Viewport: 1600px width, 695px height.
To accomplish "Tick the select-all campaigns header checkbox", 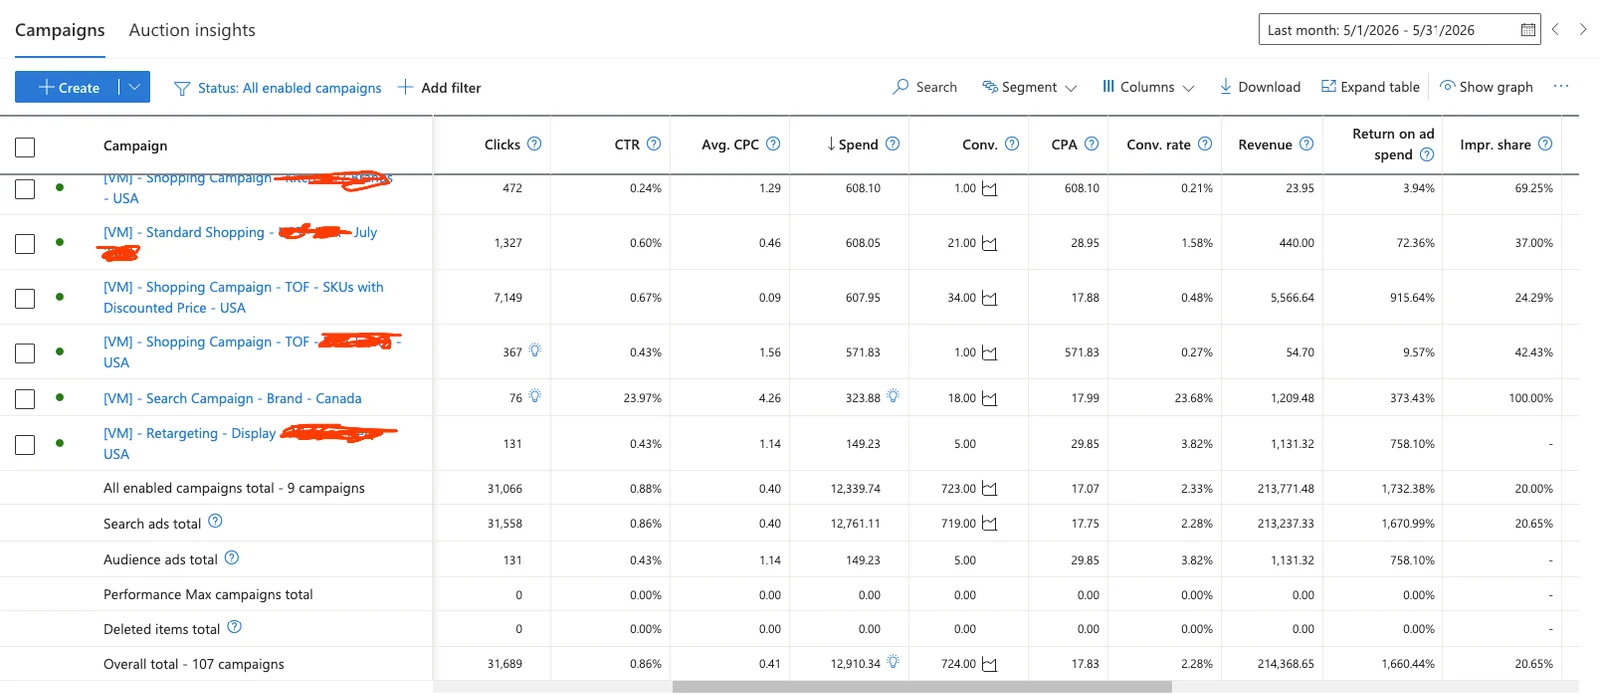I will 25,147.
